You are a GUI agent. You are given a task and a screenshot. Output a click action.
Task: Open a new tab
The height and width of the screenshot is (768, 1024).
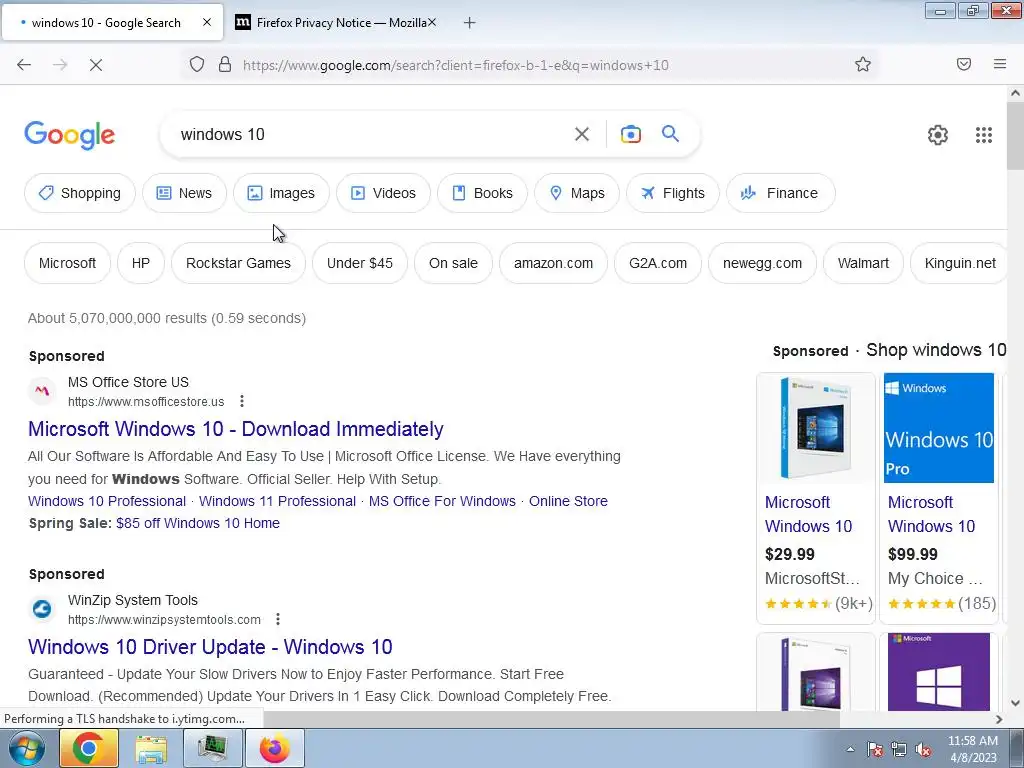coord(469,23)
